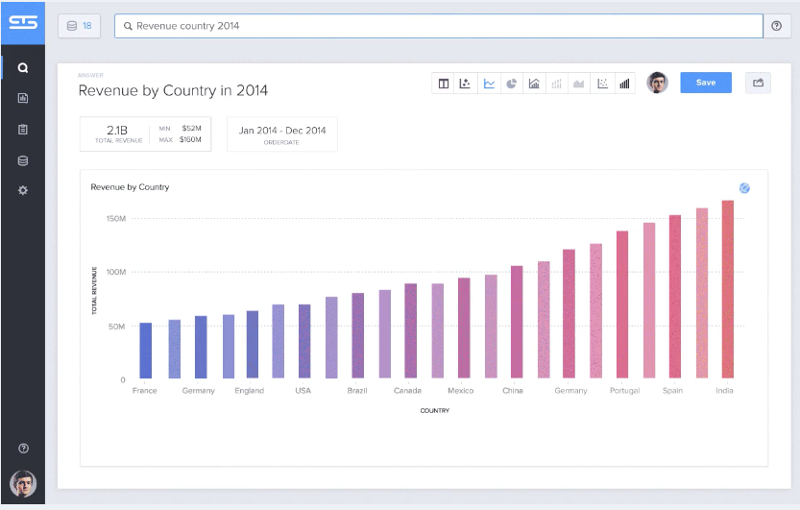The width and height of the screenshot is (800, 510).
Task: Open the Jan 2014 - Dec 2014 date filter
Action: (282, 135)
